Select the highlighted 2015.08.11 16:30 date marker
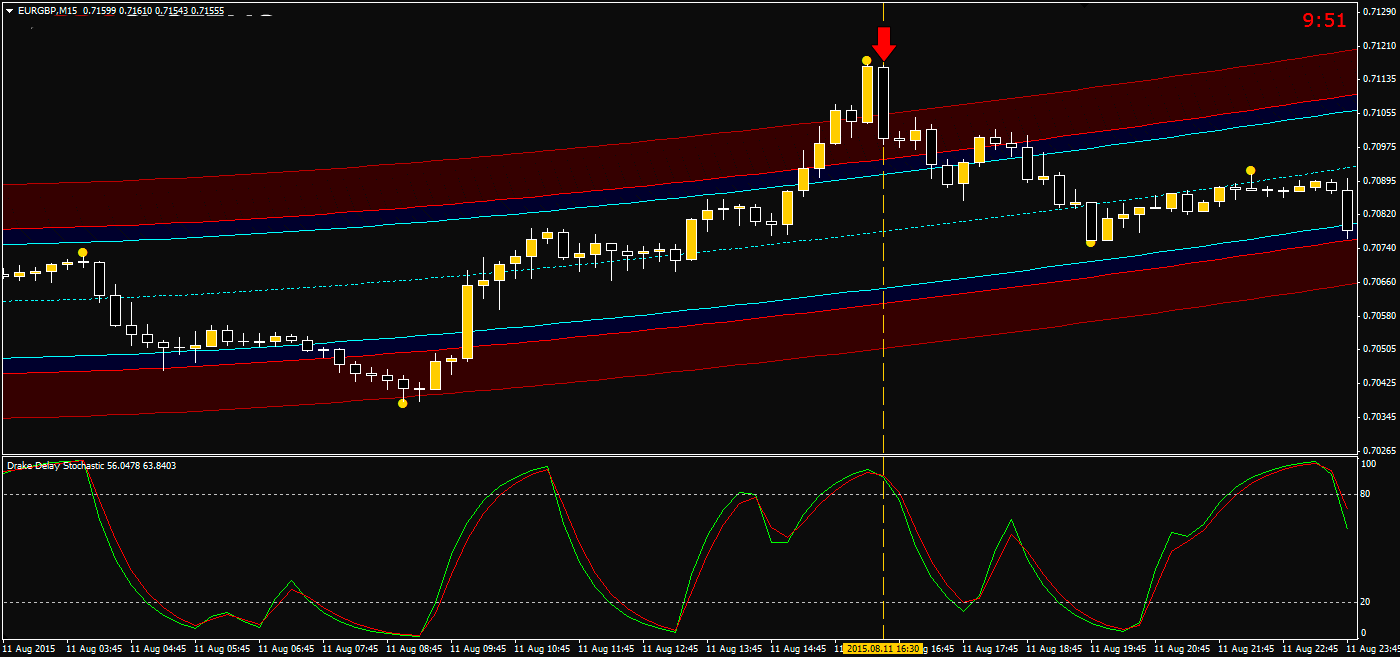The height and width of the screenshot is (657, 1400). pyautogui.click(x=881, y=649)
